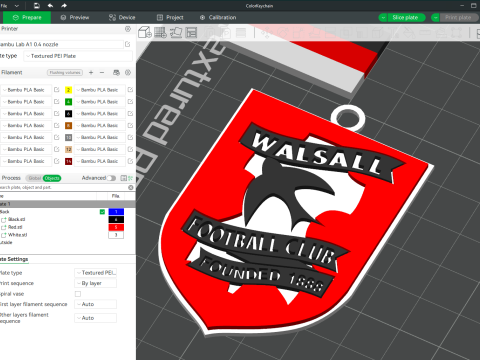Switch process scope to Objects
Screen dimensions: 480x360
pyautogui.click(x=52, y=178)
